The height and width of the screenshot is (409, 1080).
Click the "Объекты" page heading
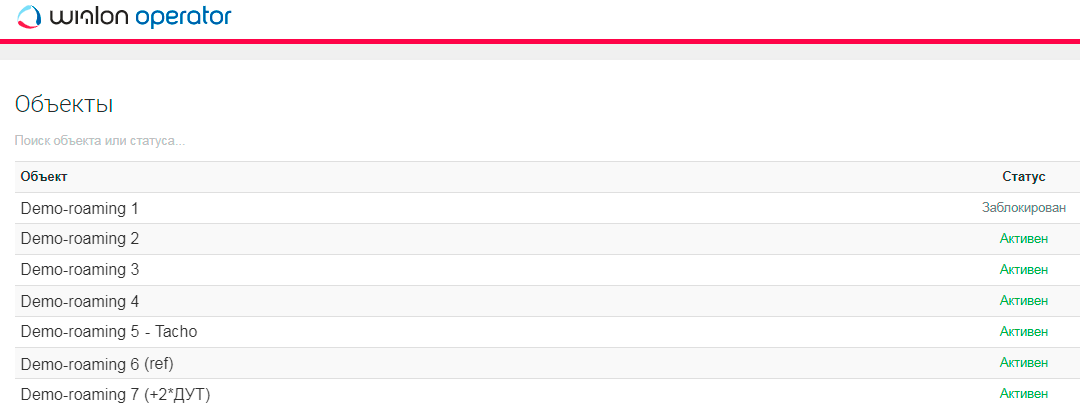(x=64, y=104)
